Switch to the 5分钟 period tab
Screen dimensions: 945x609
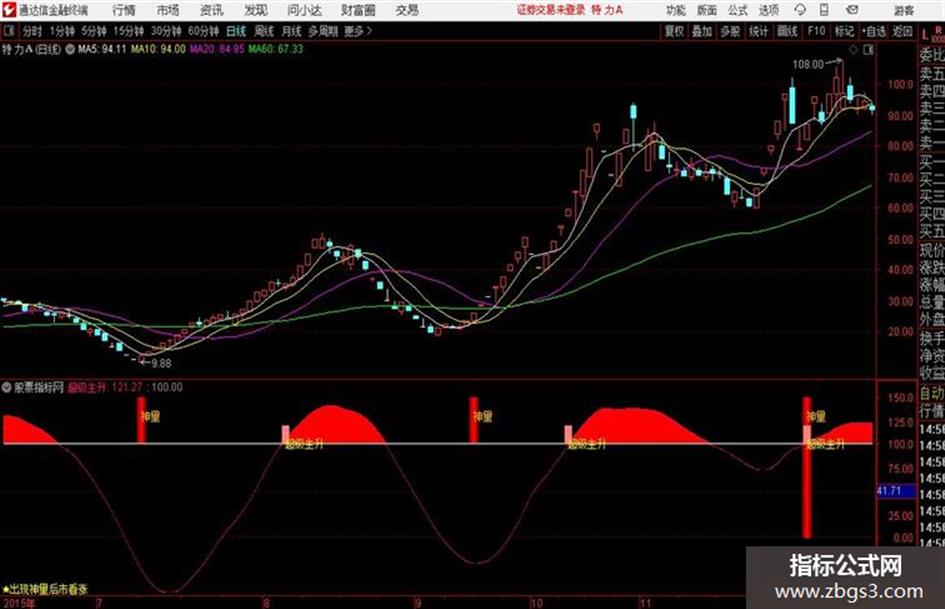tap(93, 31)
